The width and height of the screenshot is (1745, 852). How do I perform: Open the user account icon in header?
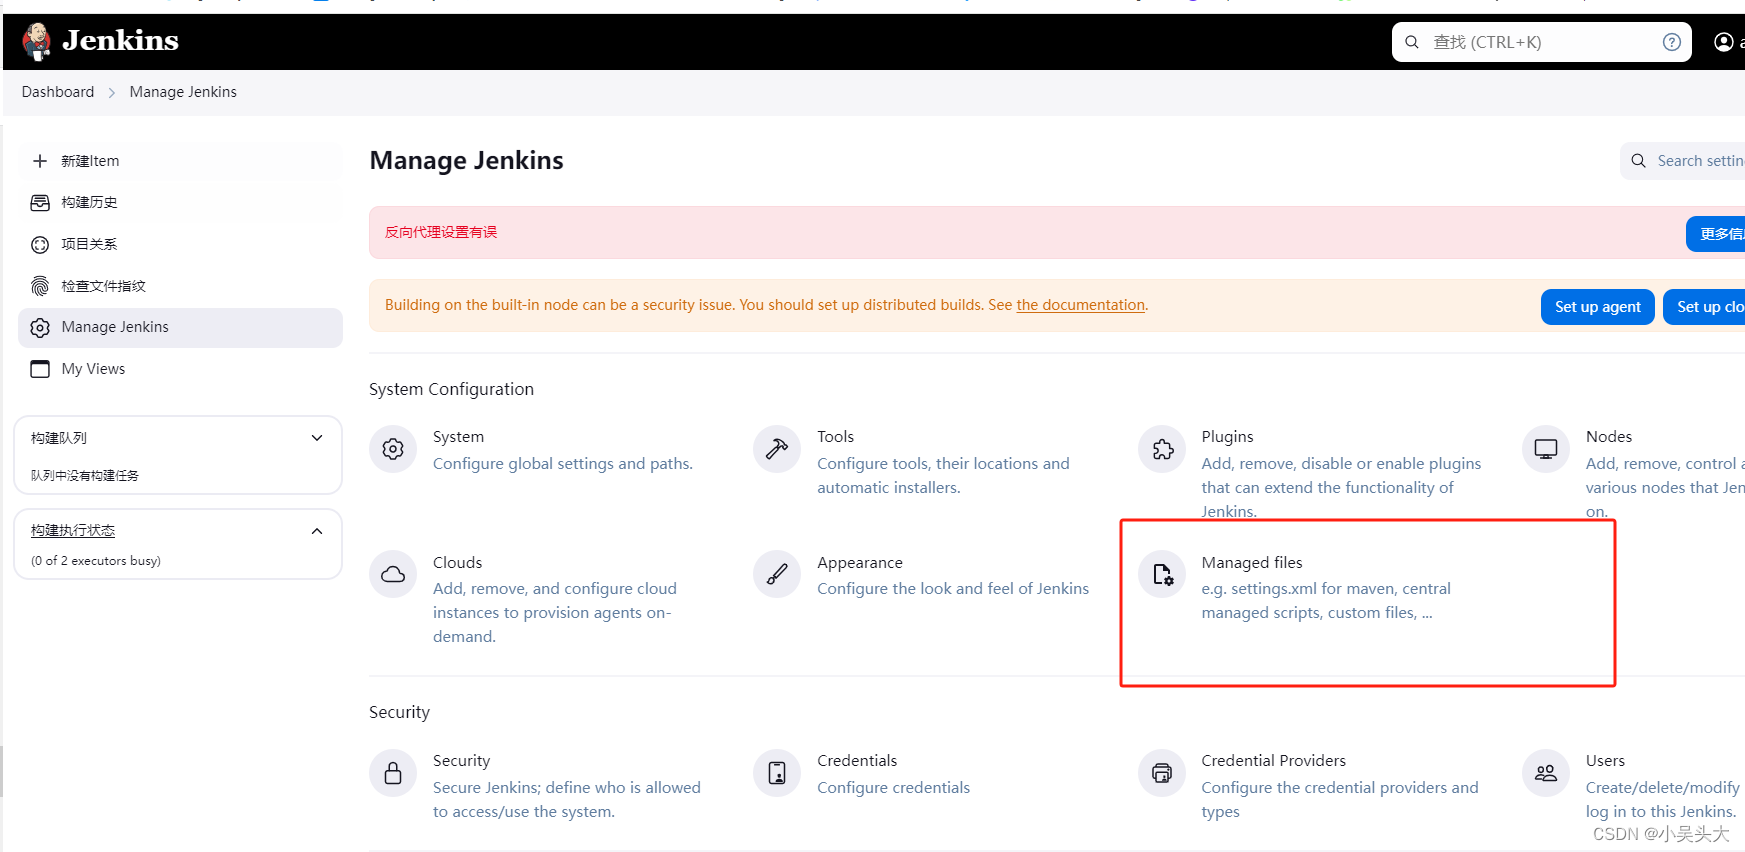tap(1724, 42)
